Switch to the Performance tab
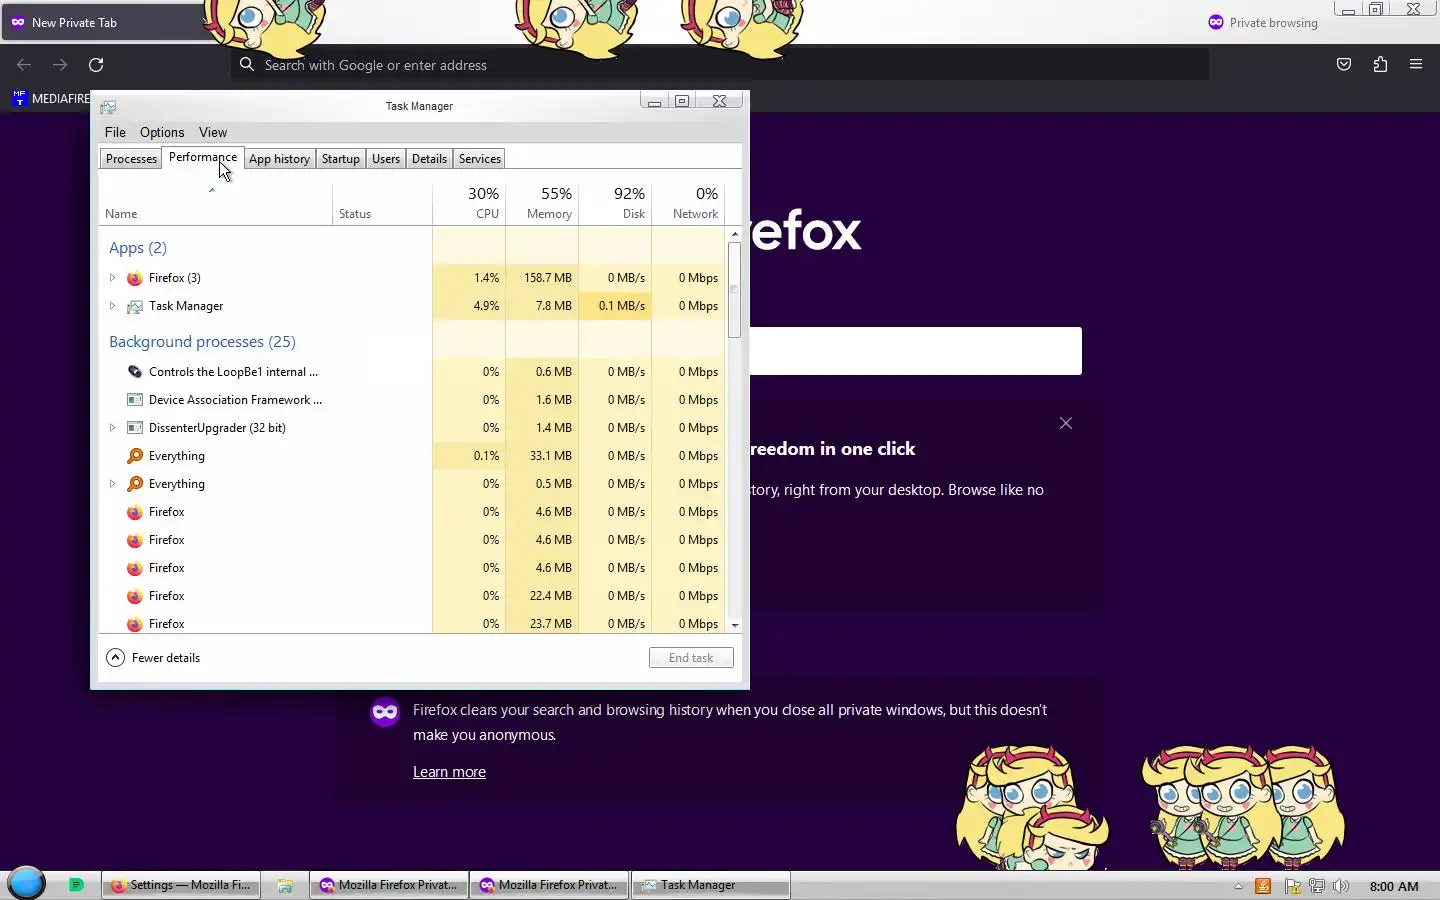Screen dimensions: 1440x900 [x=203, y=157]
